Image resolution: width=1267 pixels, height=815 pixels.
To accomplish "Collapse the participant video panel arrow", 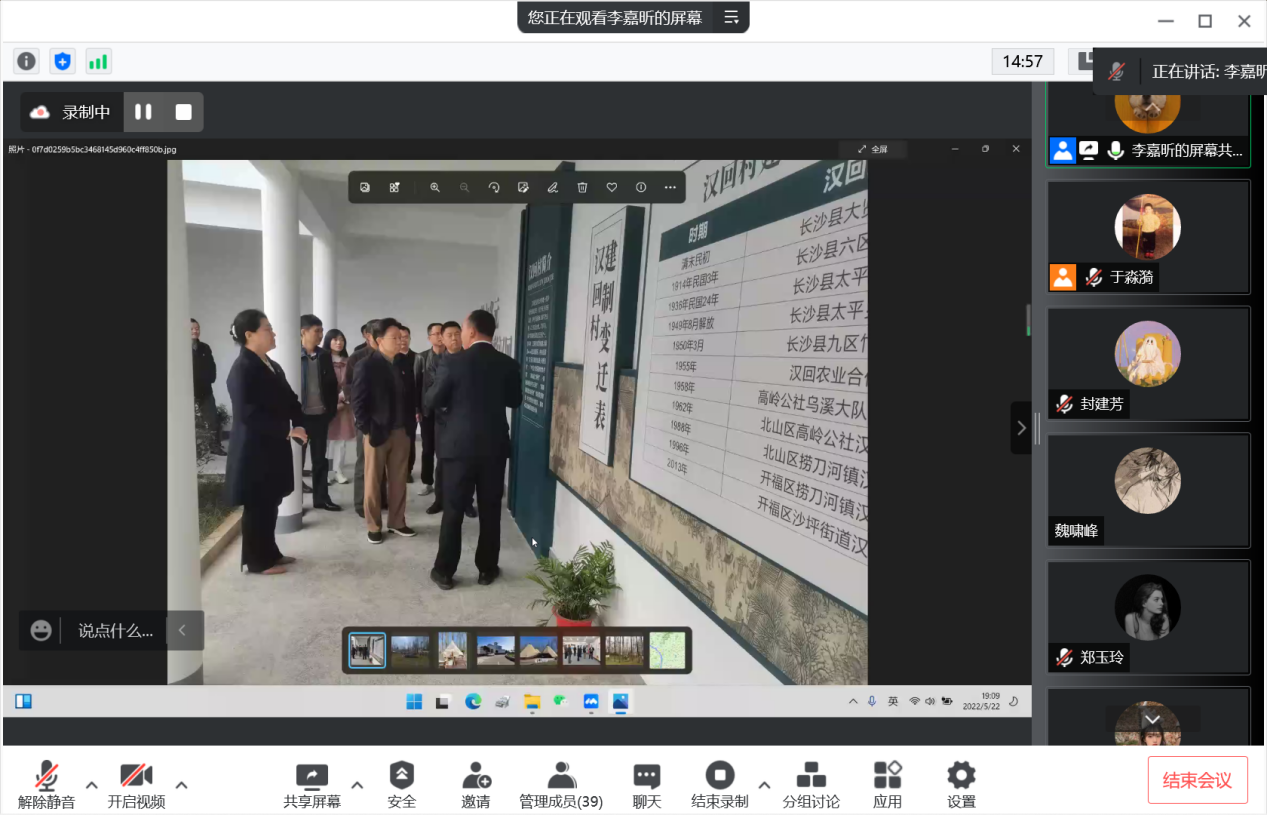I will pyautogui.click(x=1021, y=428).
